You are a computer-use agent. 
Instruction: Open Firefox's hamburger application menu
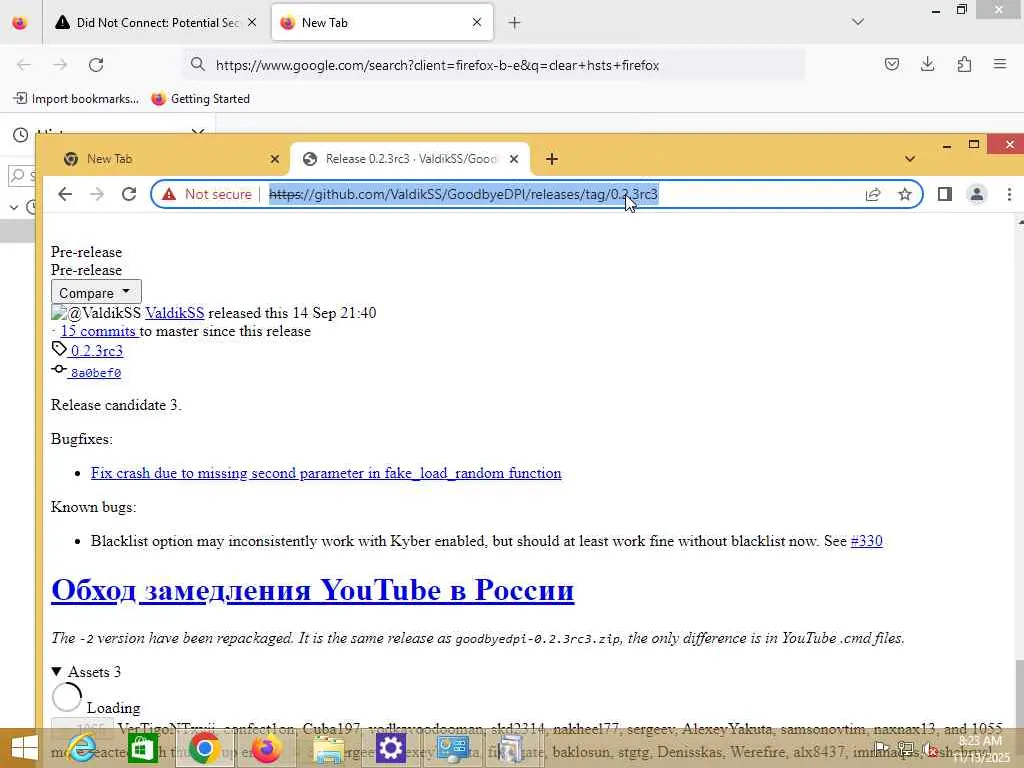point(1000,64)
